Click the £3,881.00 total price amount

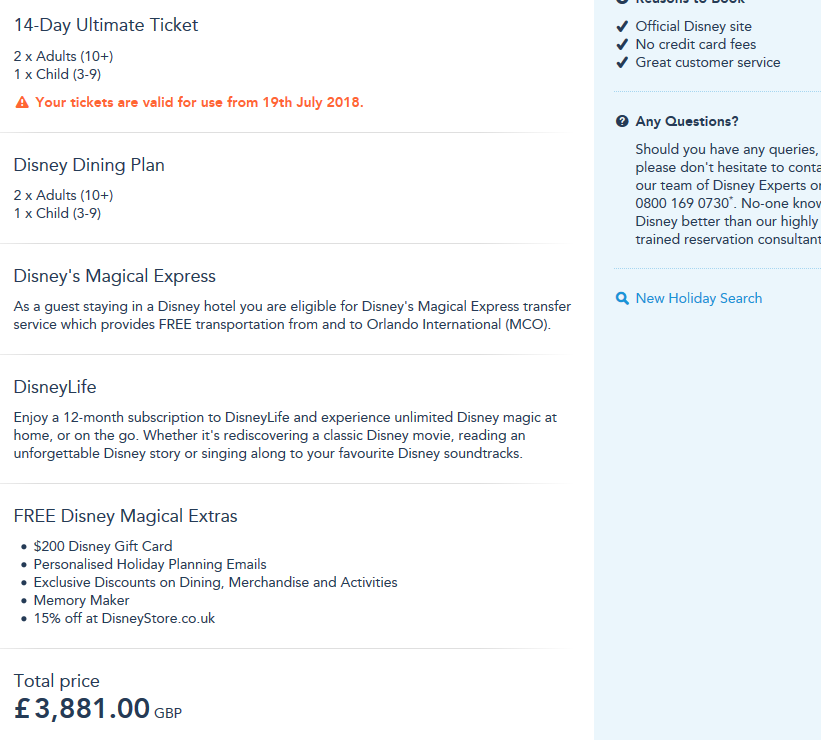pyautogui.click(x=82, y=709)
